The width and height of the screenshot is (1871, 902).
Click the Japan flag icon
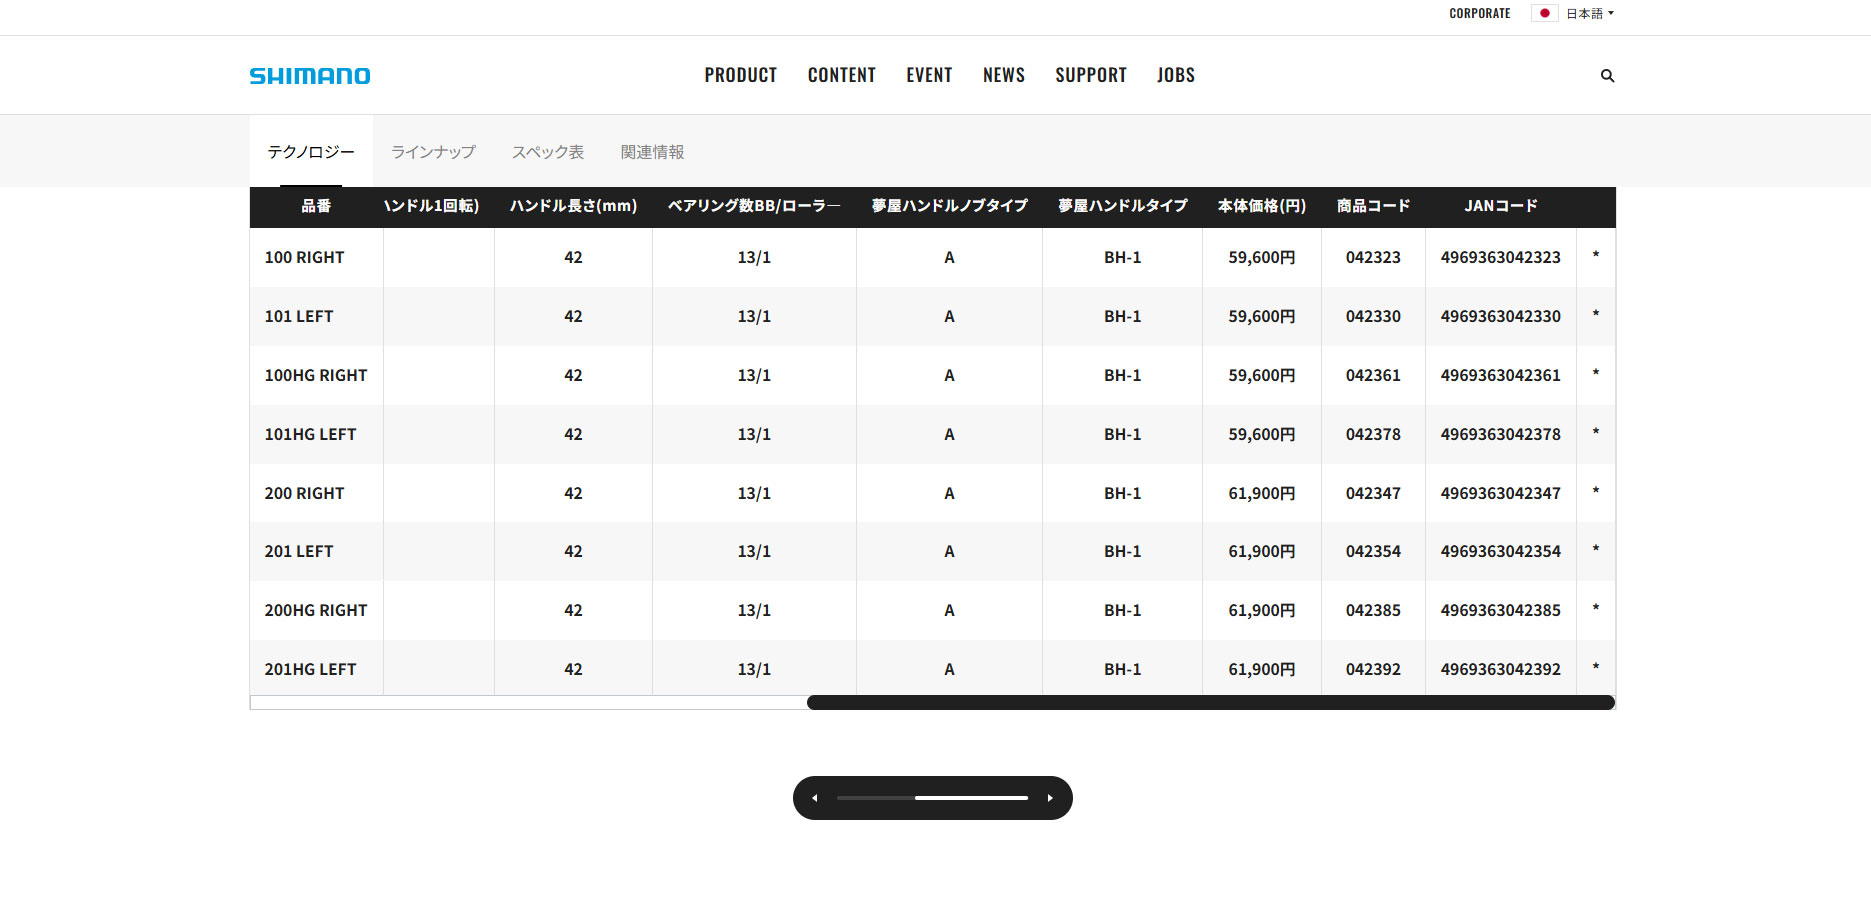click(1544, 13)
